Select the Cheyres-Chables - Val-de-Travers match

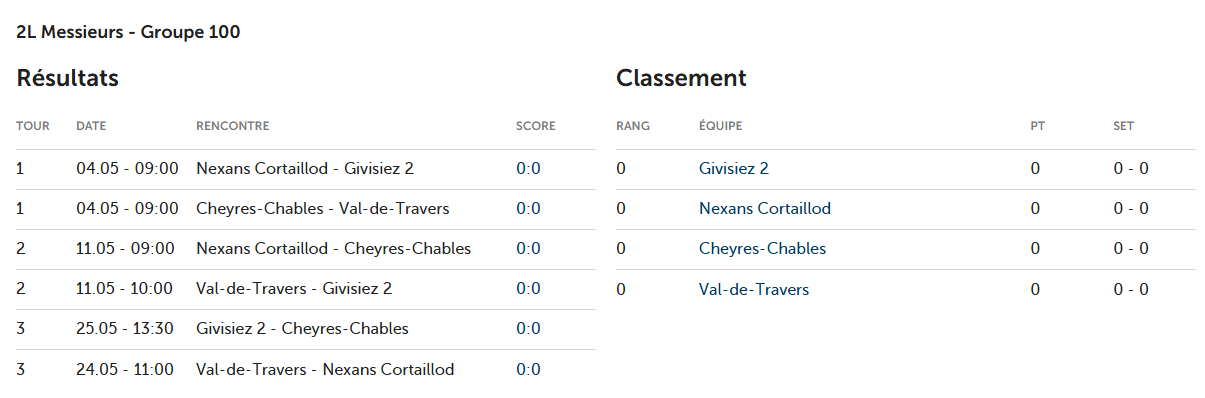(323, 209)
